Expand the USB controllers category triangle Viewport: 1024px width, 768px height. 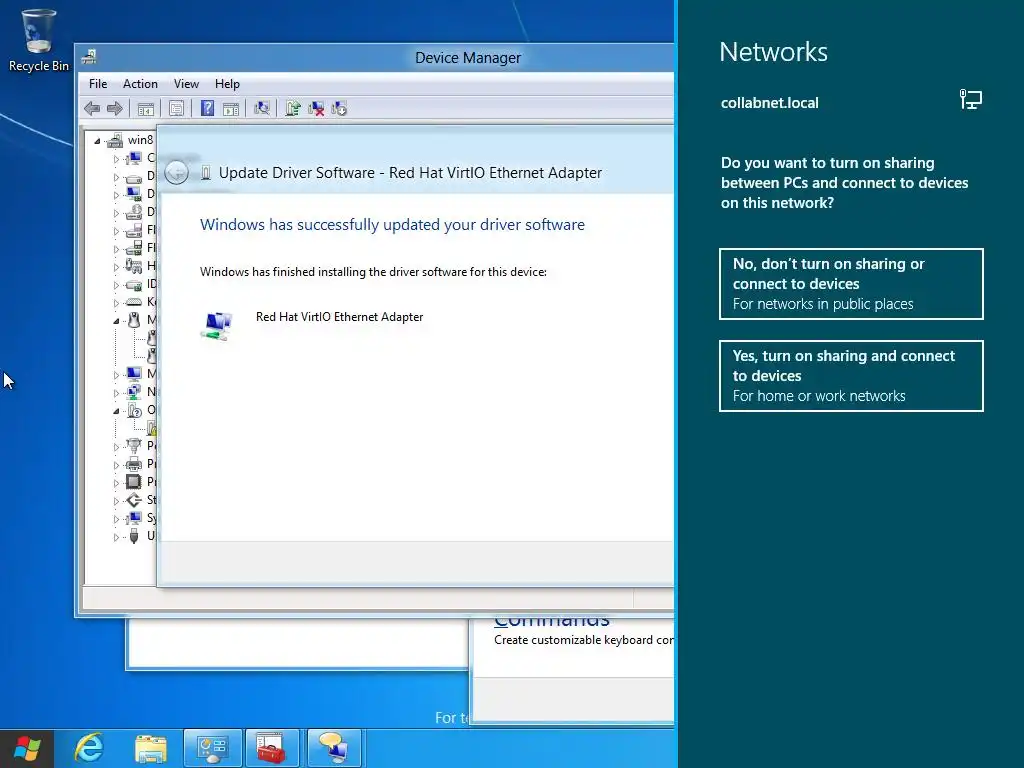tap(116, 537)
